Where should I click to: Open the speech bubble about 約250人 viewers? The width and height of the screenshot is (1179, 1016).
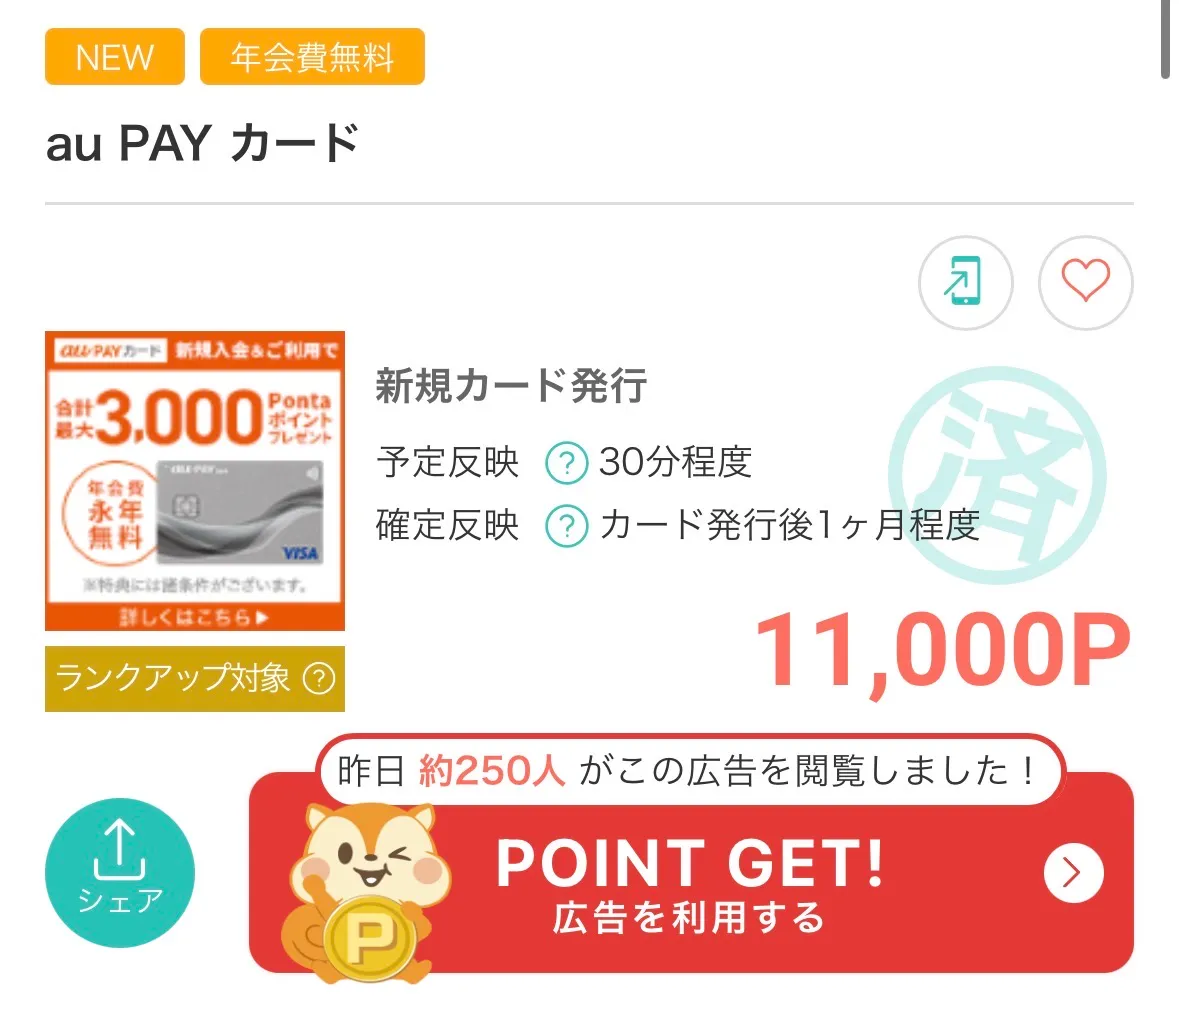click(x=696, y=770)
